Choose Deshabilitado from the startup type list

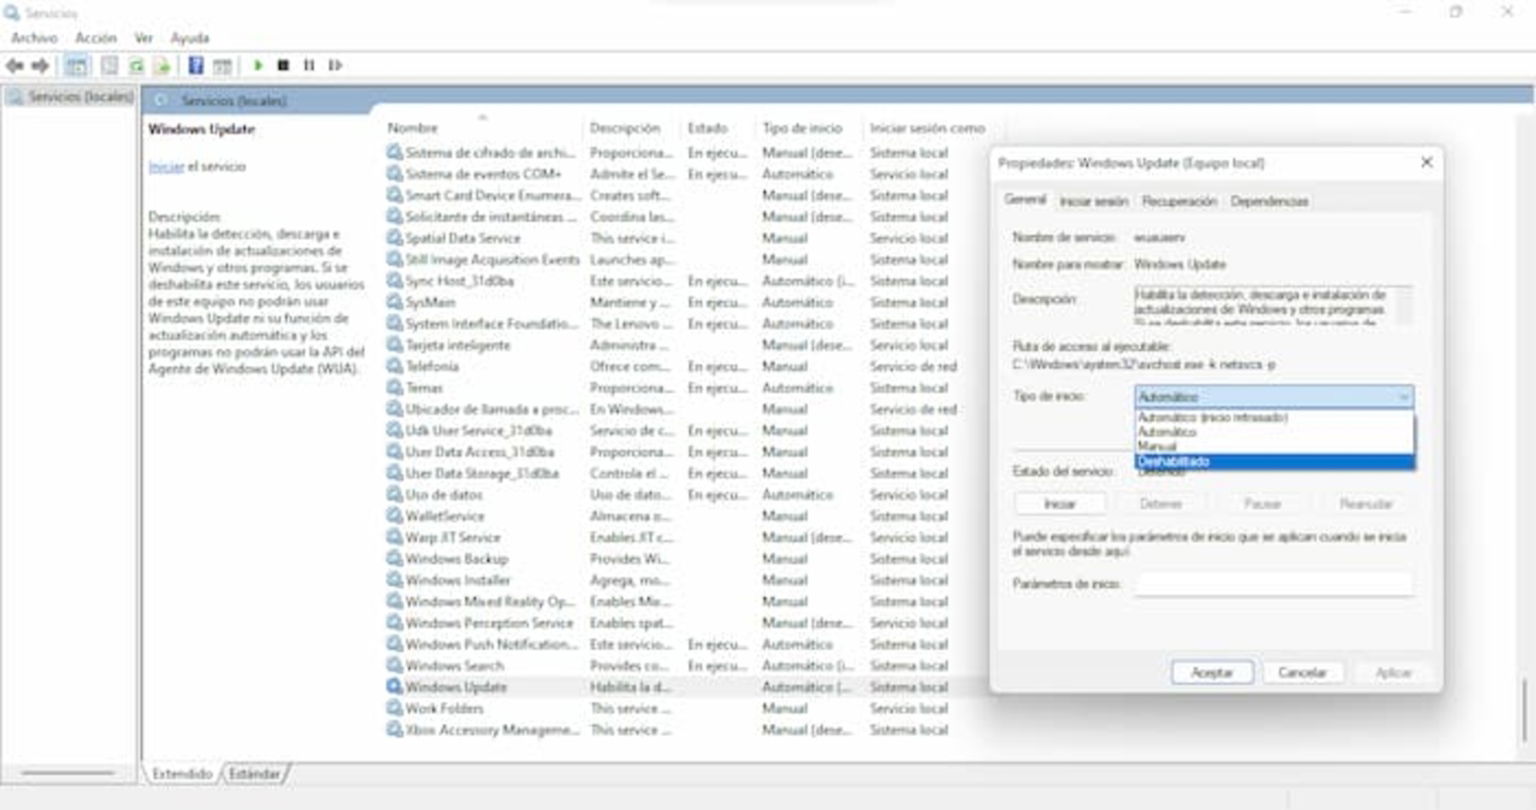pos(1275,462)
